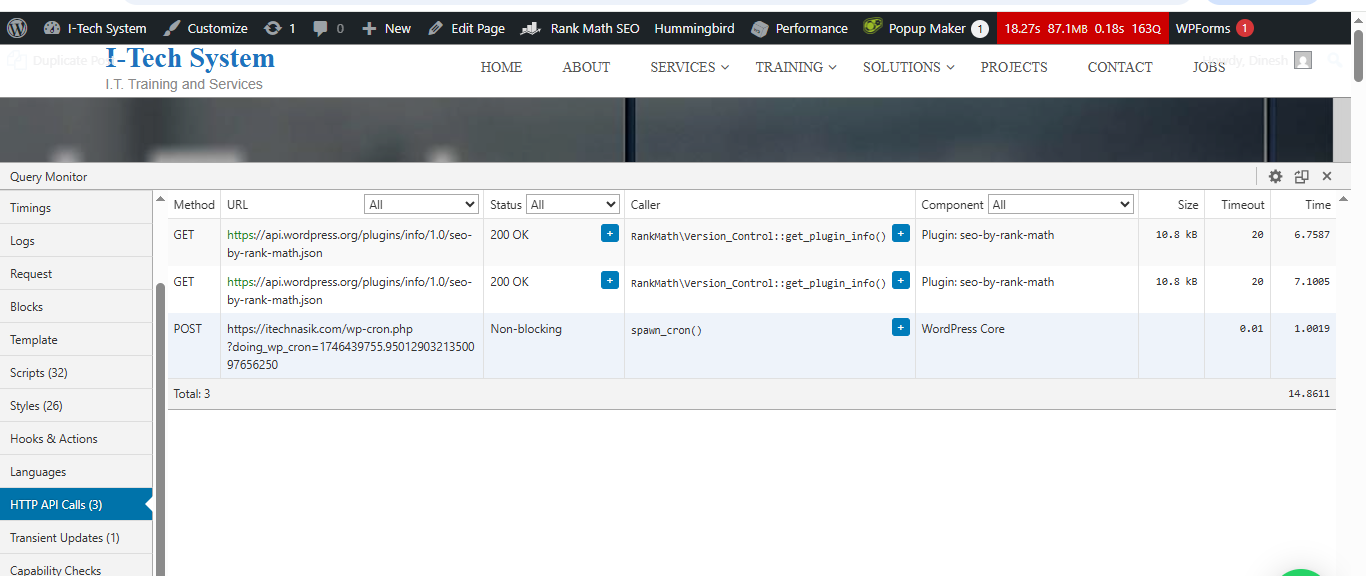
Task: Select the Timings panel
Action: click(76, 208)
